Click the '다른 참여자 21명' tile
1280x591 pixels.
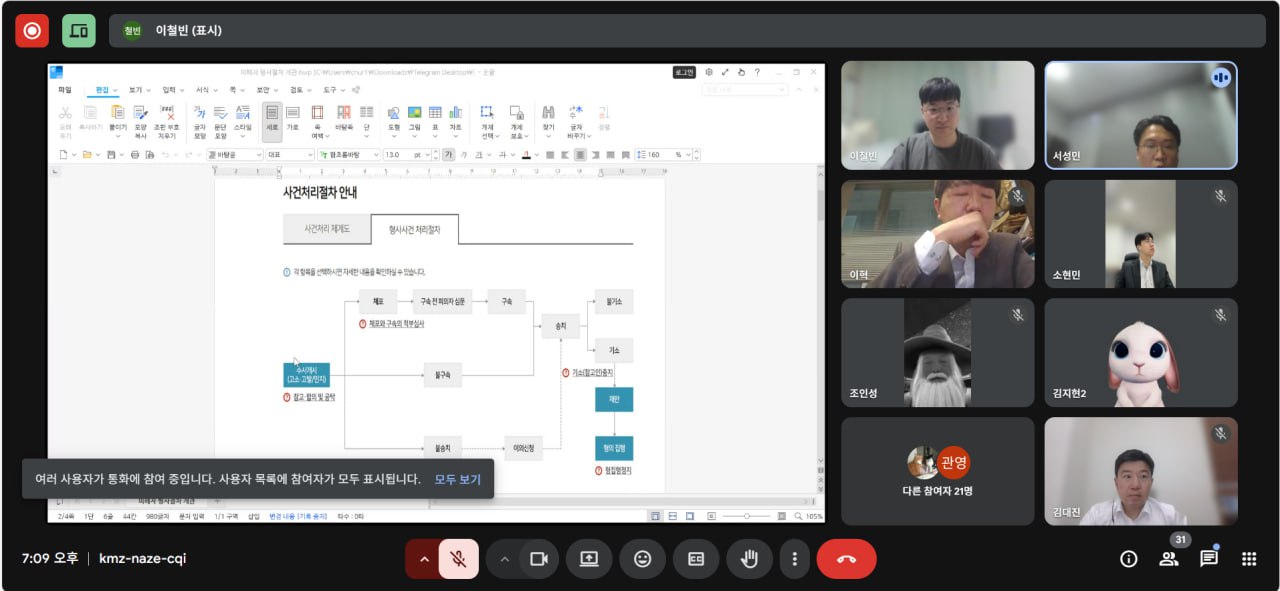pyautogui.click(x=938, y=471)
